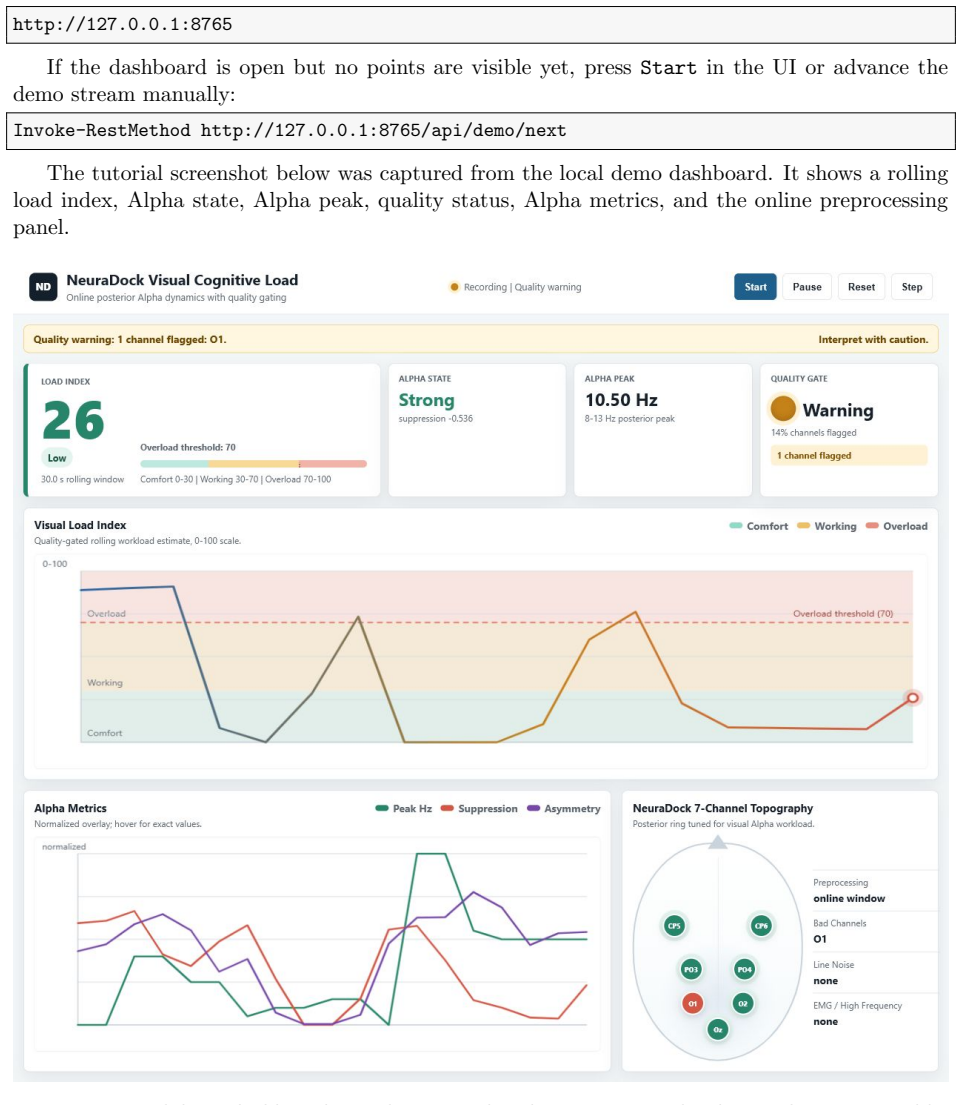The height and width of the screenshot is (1105, 962).
Task: Toggle the Suppression legend series
Action: point(479,808)
